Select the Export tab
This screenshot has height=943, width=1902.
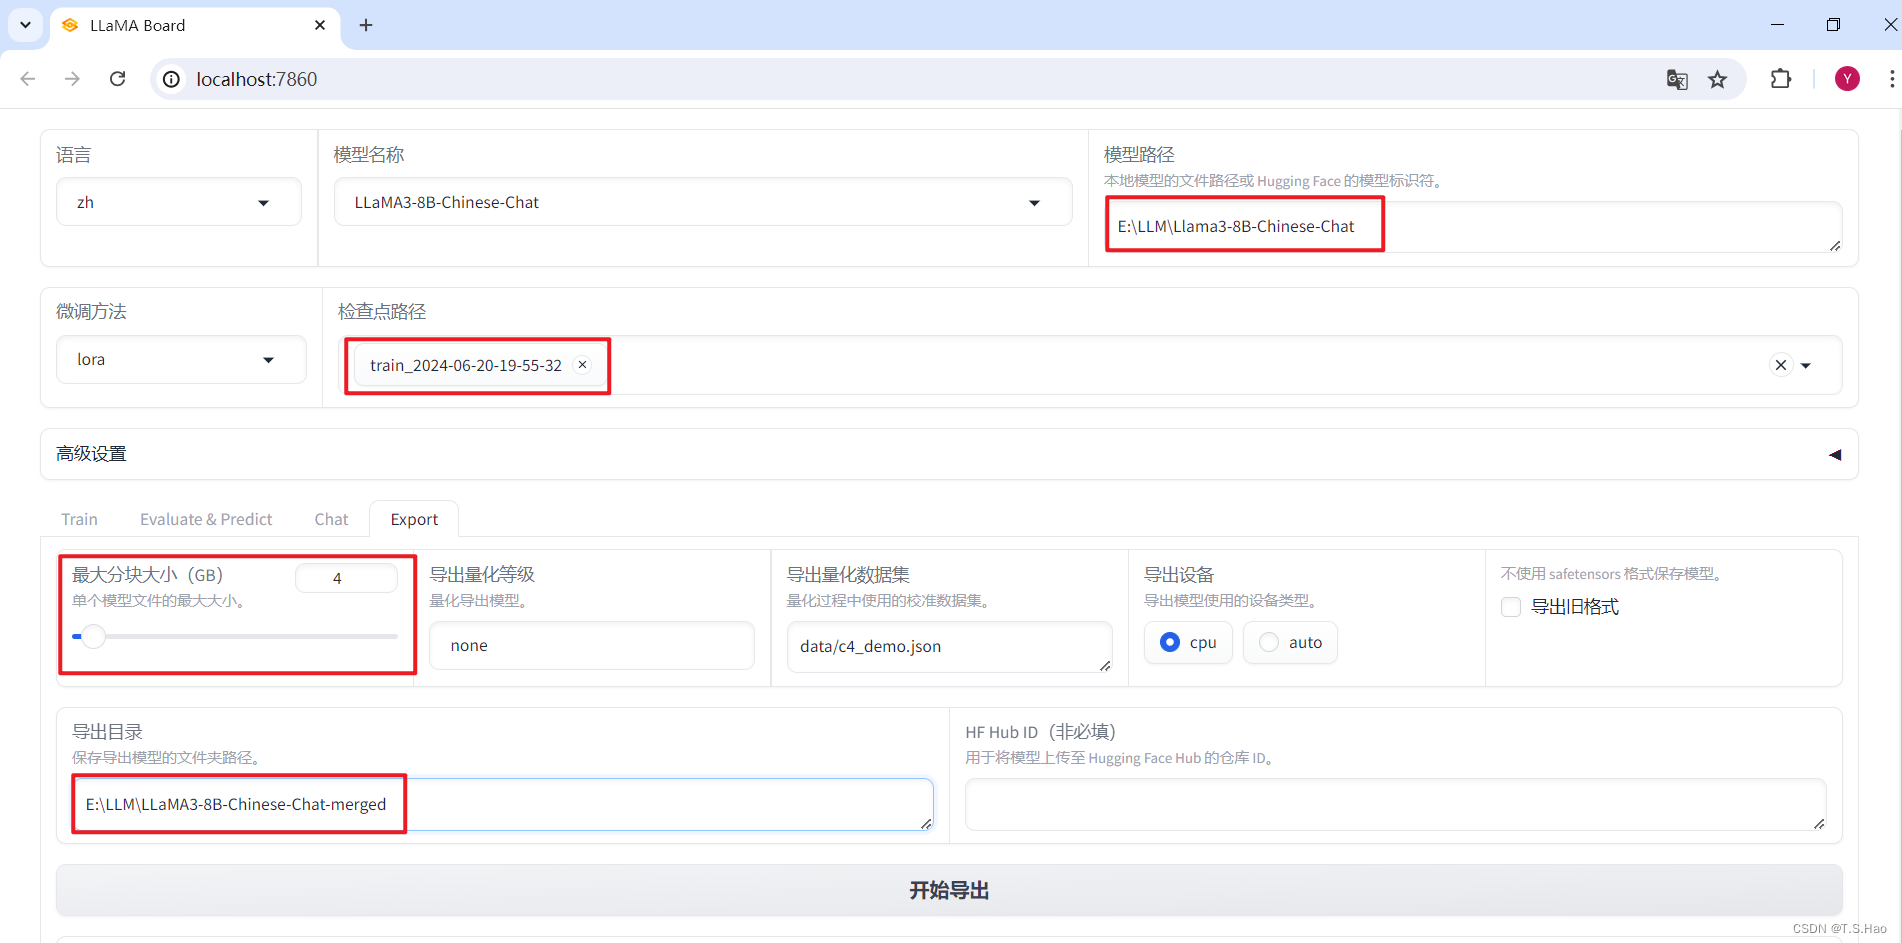tap(414, 519)
